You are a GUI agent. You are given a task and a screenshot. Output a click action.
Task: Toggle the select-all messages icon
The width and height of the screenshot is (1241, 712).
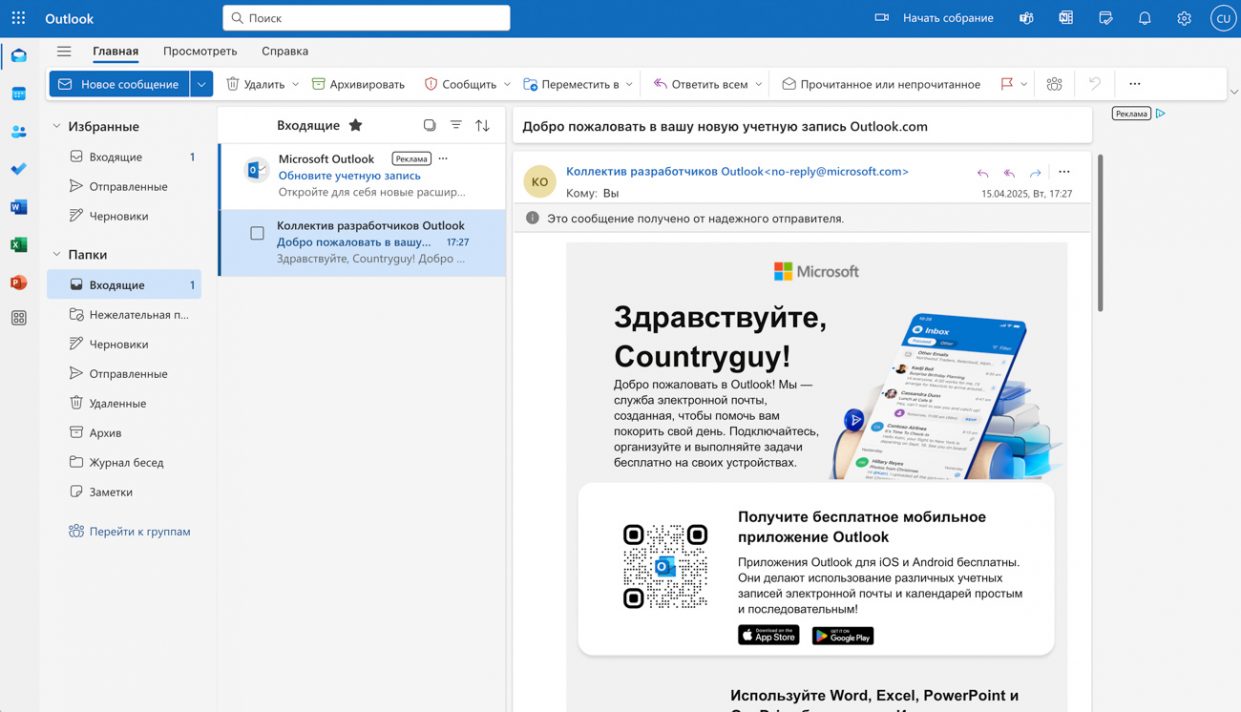tap(429, 125)
